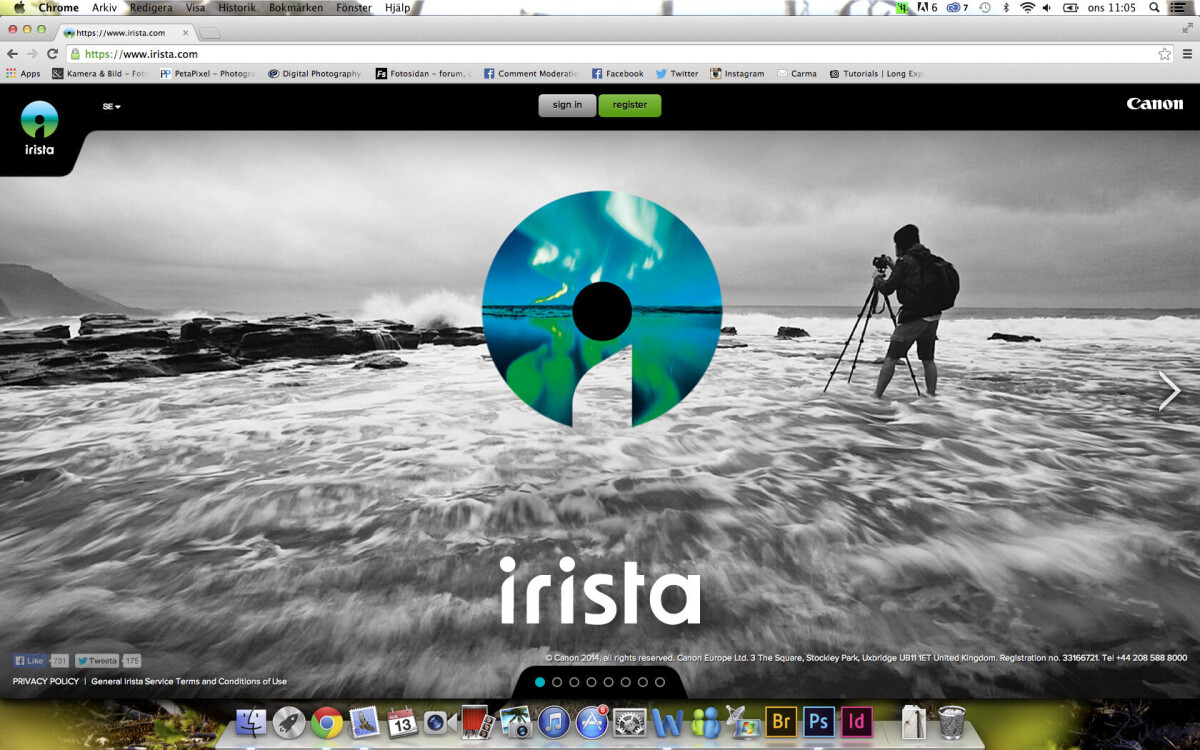This screenshot has width=1200, height=750.
Task: Open the App Store from the Dock
Action: (592, 721)
